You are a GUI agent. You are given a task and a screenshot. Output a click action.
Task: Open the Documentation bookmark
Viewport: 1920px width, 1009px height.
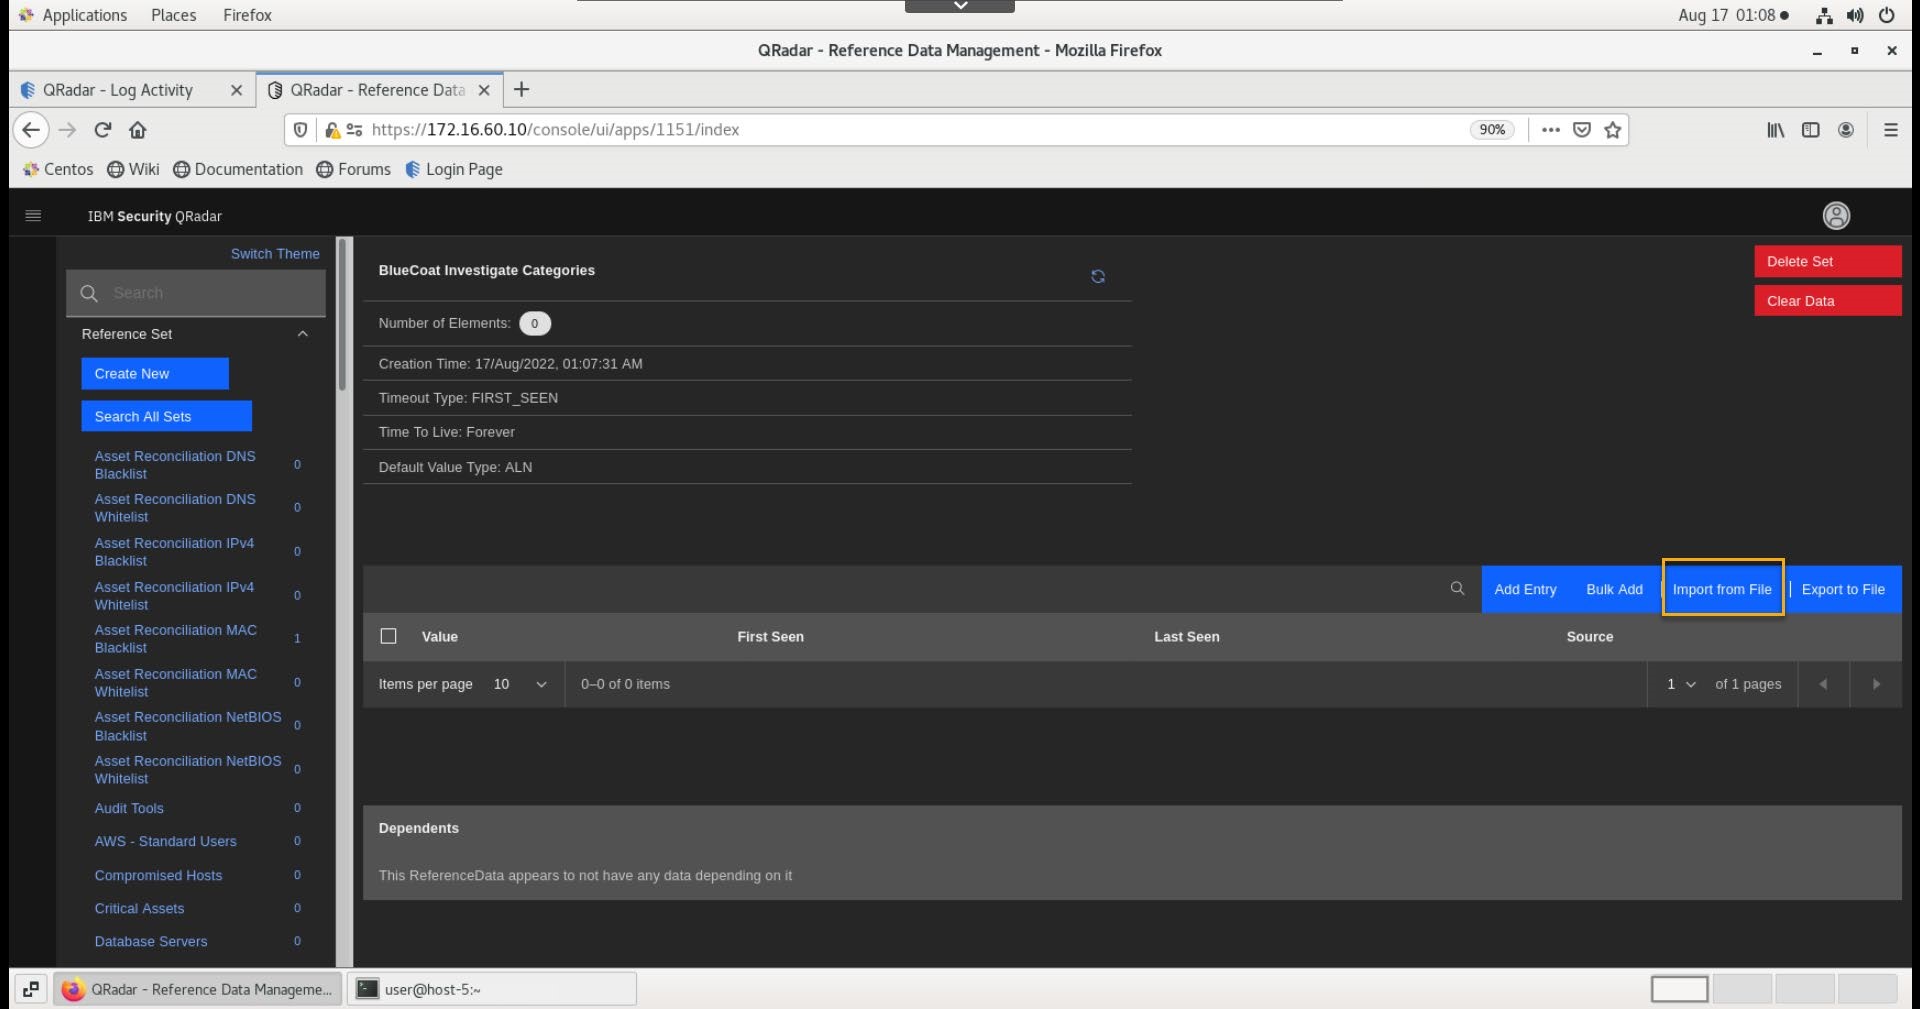[238, 169]
